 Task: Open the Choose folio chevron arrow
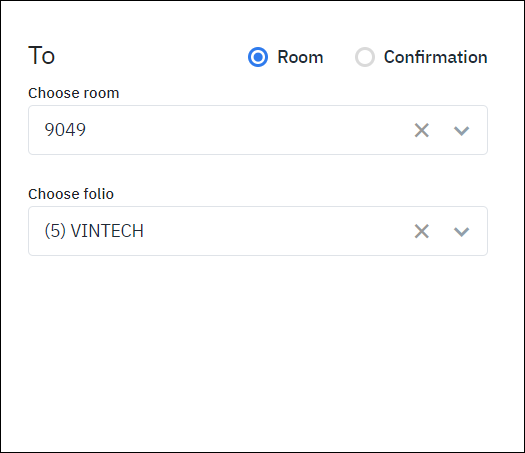tap(461, 232)
